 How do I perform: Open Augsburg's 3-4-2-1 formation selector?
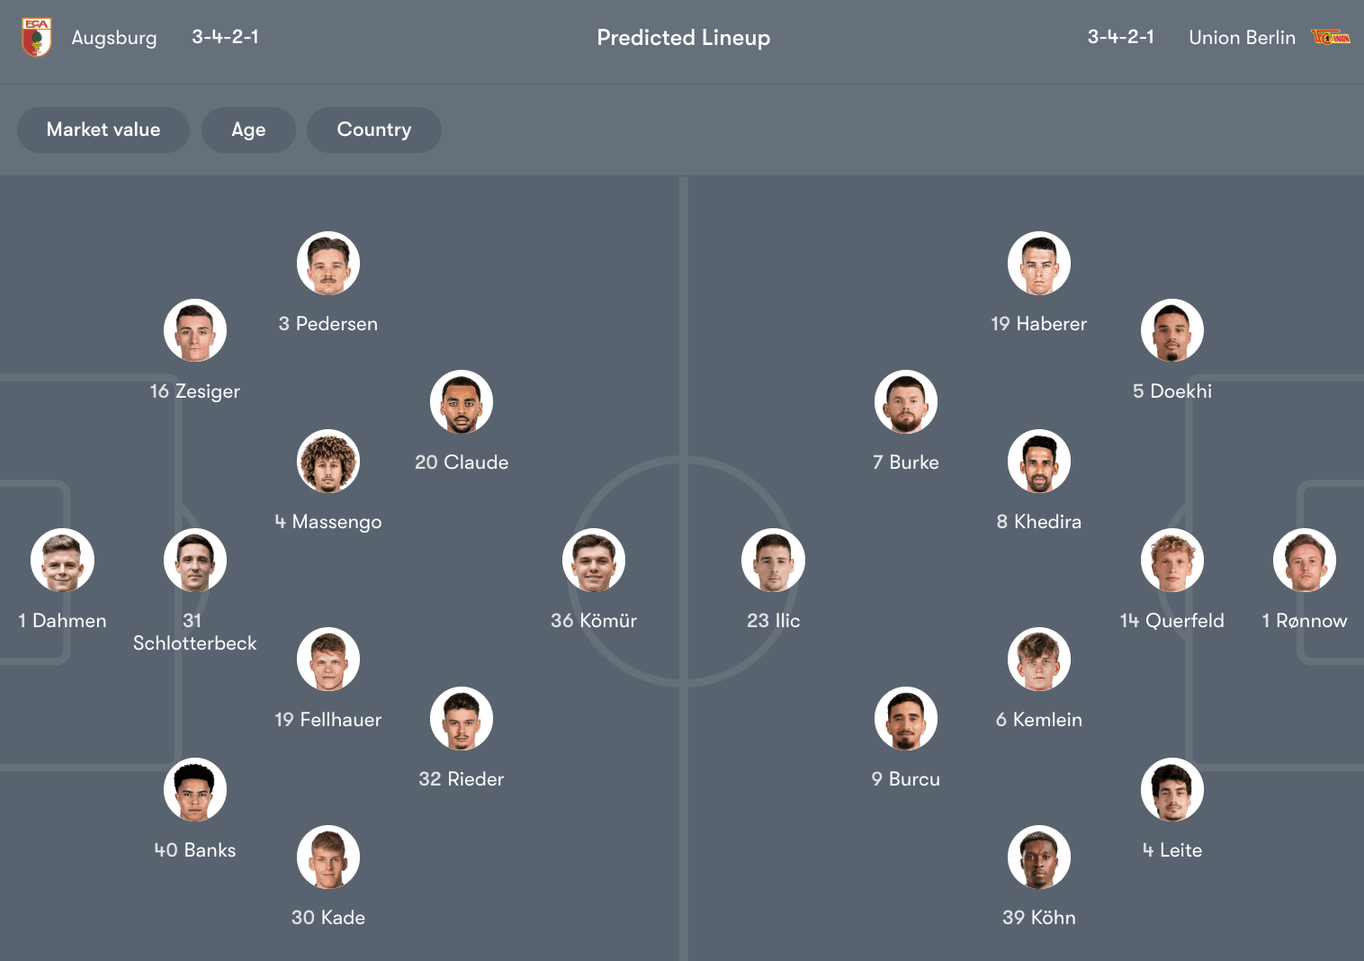point(225,38)
